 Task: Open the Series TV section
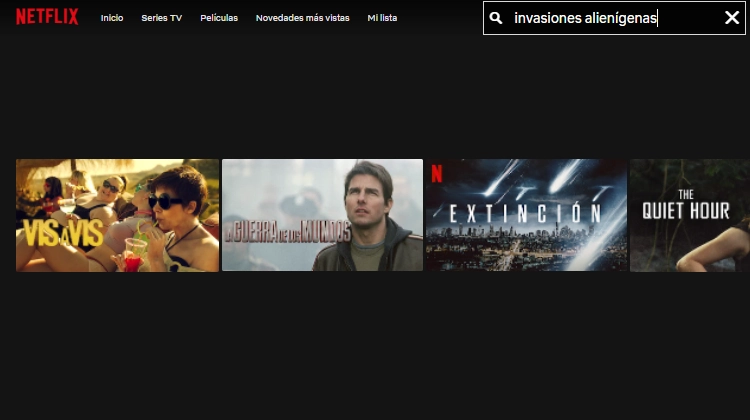click(x=162, y=18)
